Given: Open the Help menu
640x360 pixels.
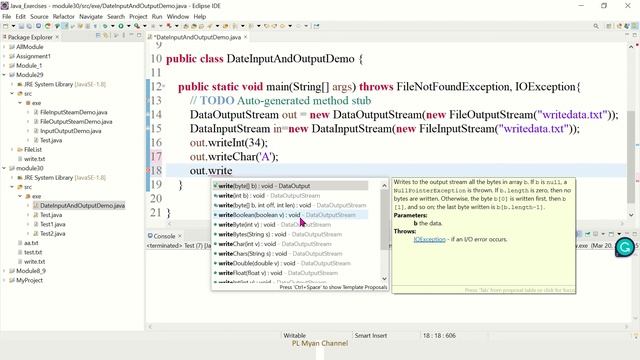Looking at the screenshot, I should point(200,16).
